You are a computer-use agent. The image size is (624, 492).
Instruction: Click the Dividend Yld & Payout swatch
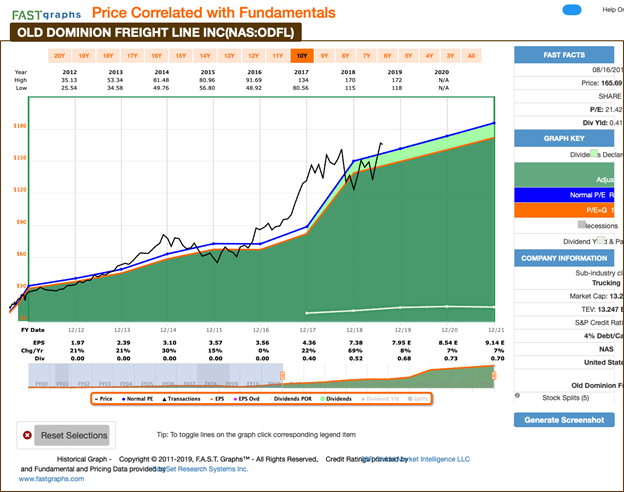coord(600,240)
